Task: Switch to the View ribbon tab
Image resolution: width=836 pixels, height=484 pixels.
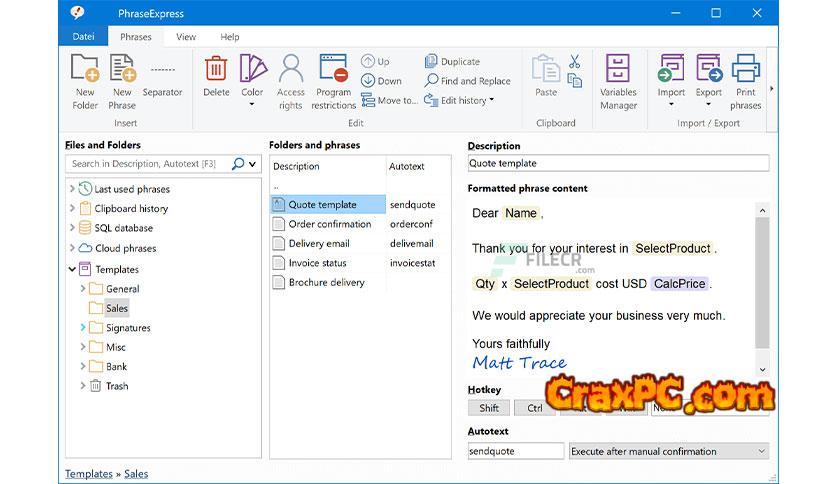Action: pyautogui.click(x=186, y=37)
